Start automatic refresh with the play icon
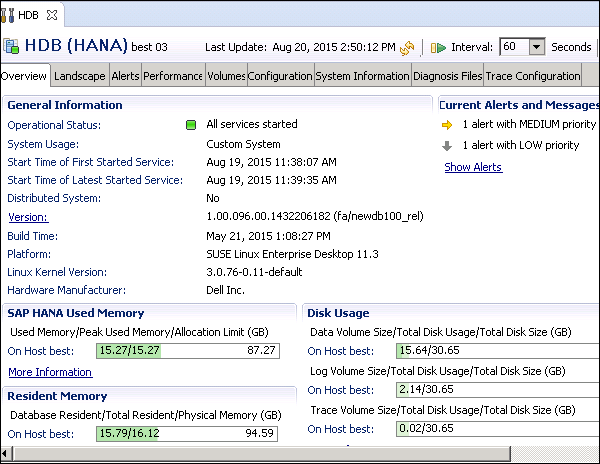This screenshot has width=600, height=464. tap(438, 47)
